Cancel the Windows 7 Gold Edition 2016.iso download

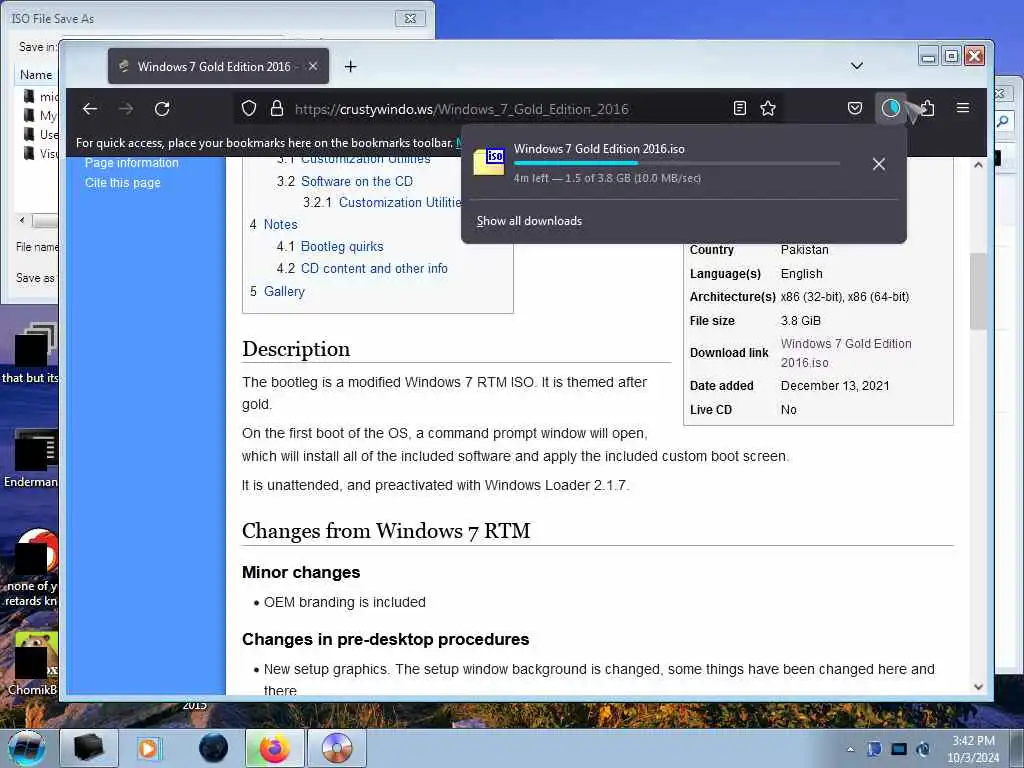(x=879, y=164)
